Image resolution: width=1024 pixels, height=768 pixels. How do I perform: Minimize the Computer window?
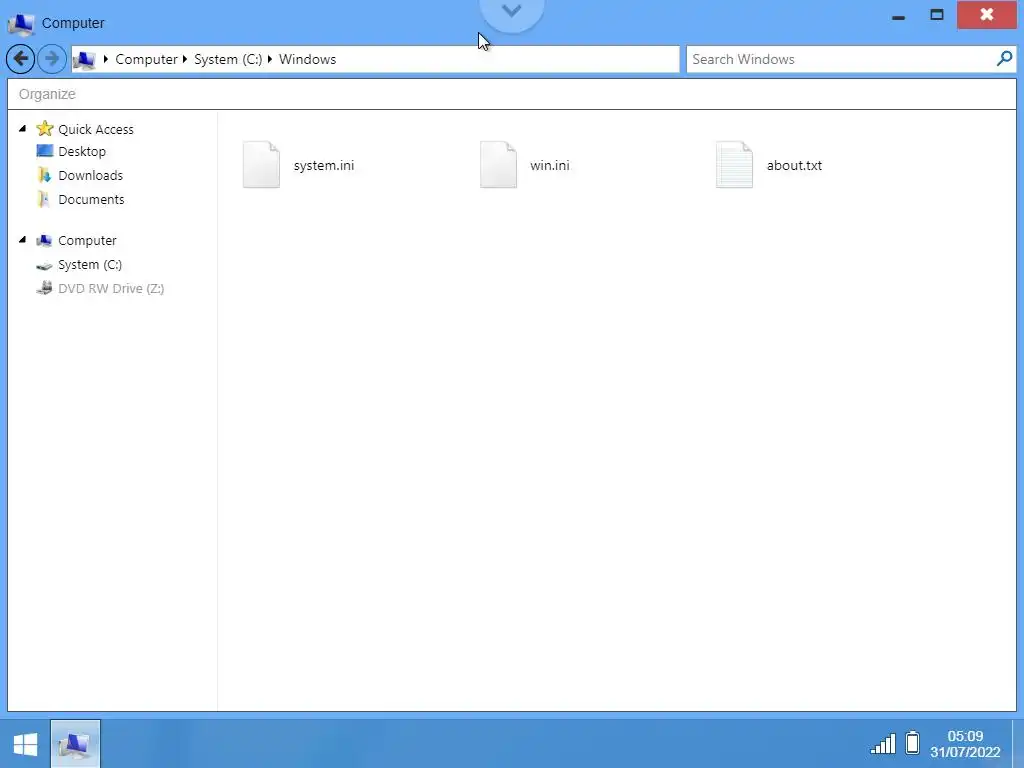pyautogui.click(x=899, y=16)
